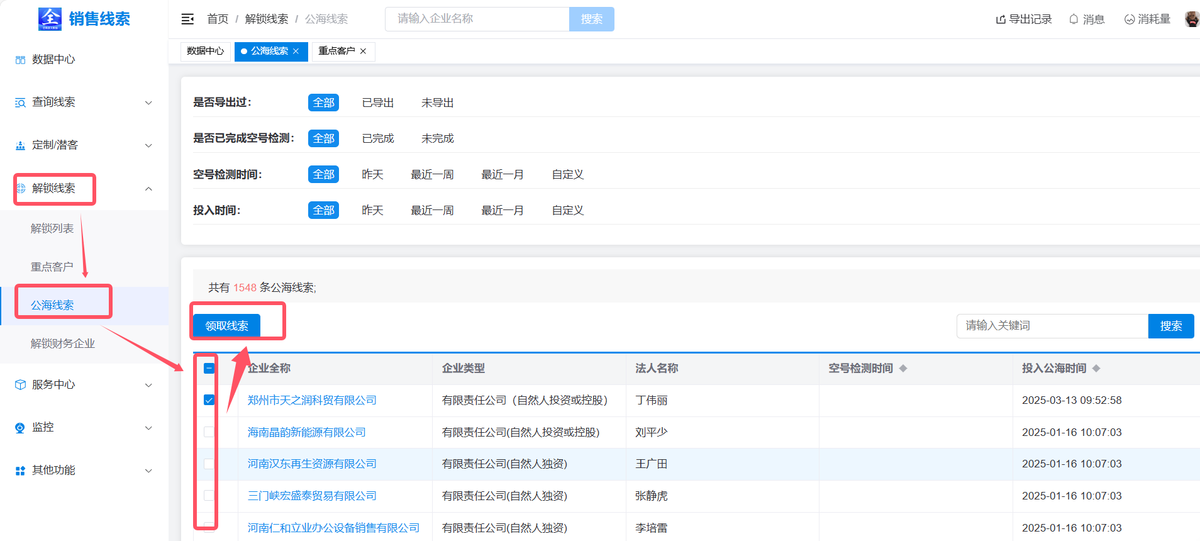Close the 公海线索 tab
Image resolution: width=1200 pixels, height=541 pixels.
(295, 51)
